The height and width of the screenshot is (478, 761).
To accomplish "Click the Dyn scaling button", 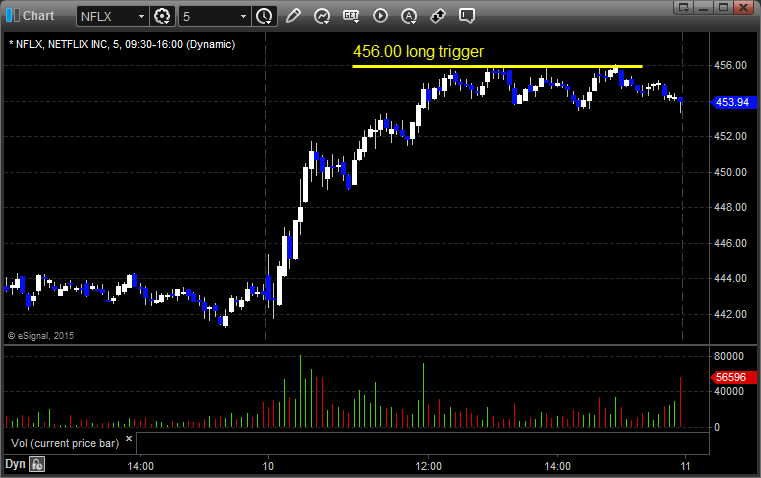I will [x=15, y=464].
